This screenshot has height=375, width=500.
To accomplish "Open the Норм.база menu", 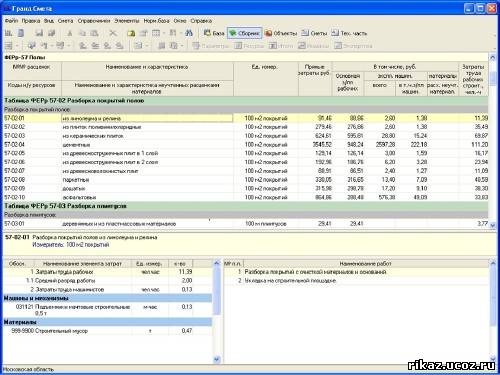I will [x=156, y=21].
